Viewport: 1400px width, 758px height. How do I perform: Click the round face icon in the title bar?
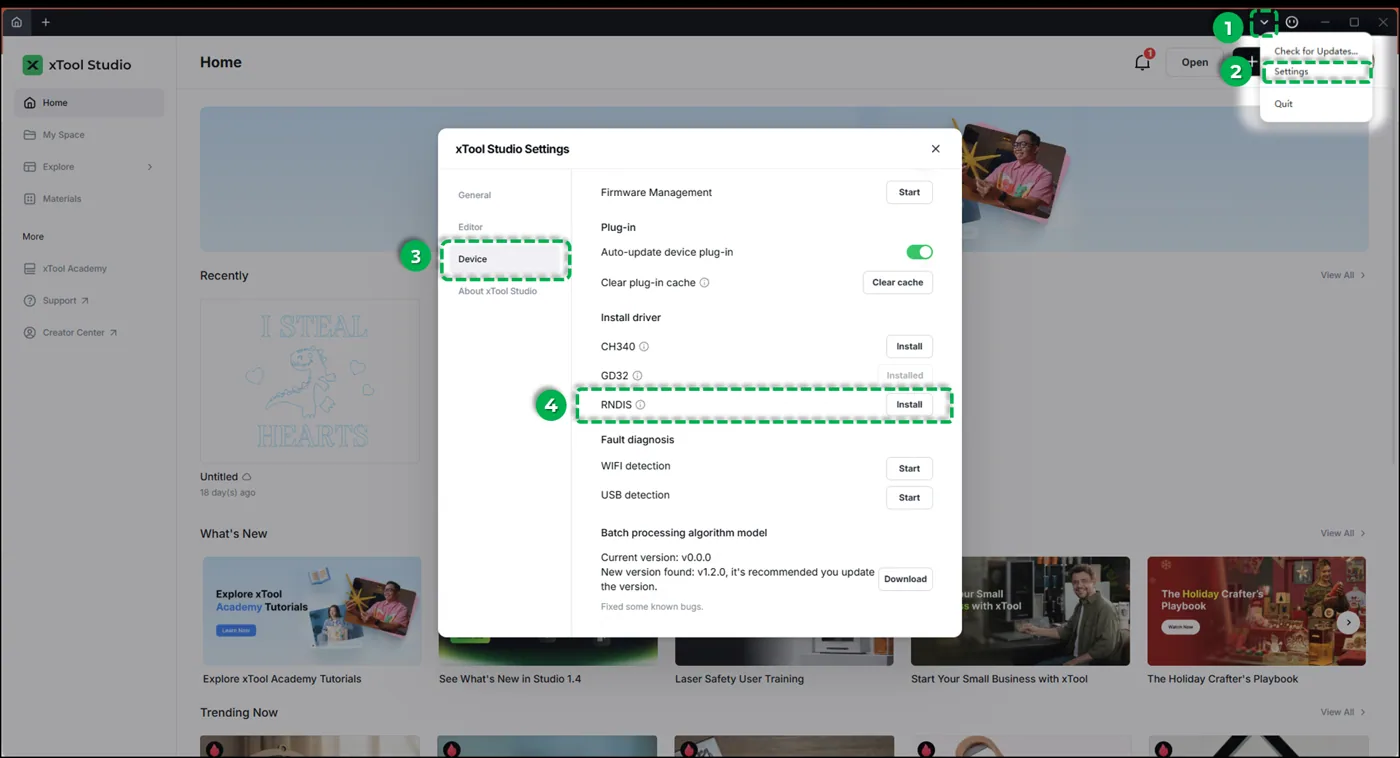(x=1292, y=22)
